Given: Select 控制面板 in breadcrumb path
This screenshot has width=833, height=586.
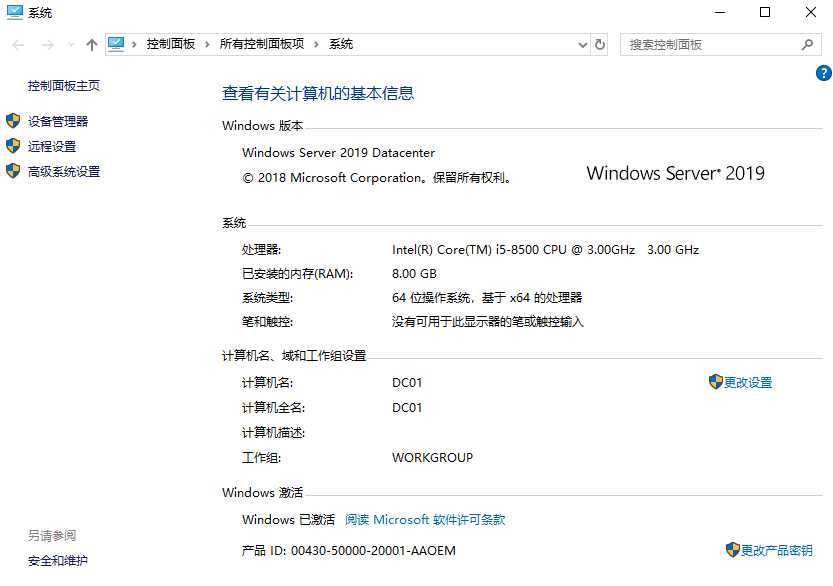Looking at the screenshot, I should click(171, 44).
